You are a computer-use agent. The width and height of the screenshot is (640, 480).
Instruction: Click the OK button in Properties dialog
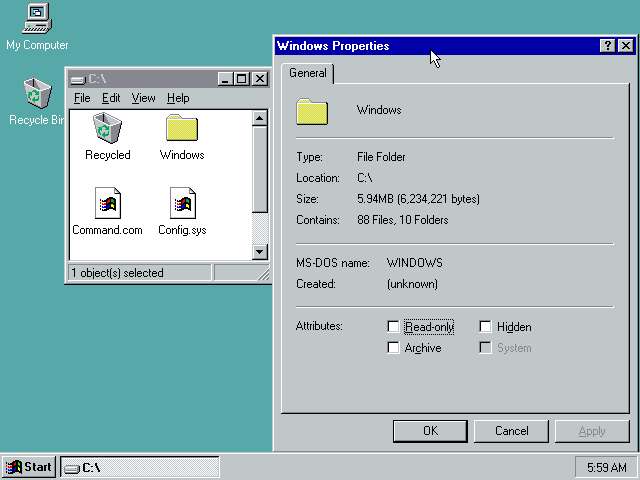click(430, 431)
